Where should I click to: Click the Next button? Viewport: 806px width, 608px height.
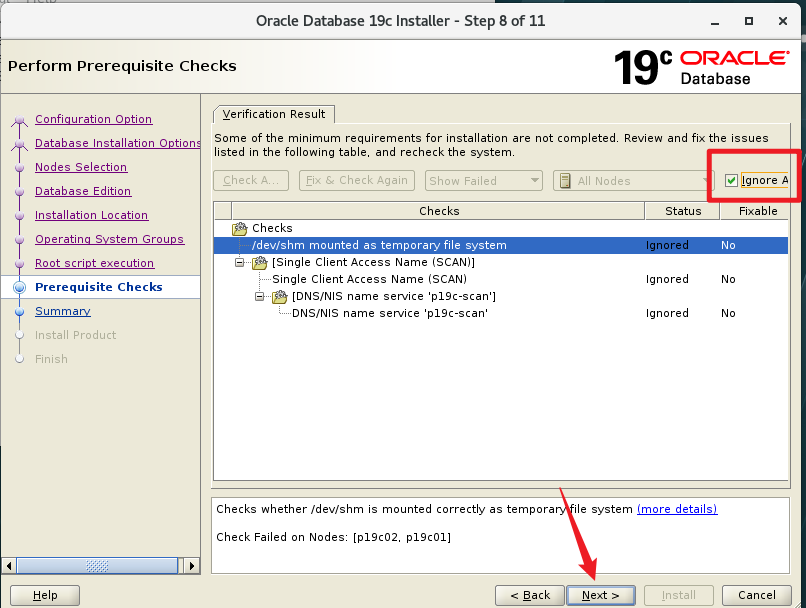(x=600, y=595)
